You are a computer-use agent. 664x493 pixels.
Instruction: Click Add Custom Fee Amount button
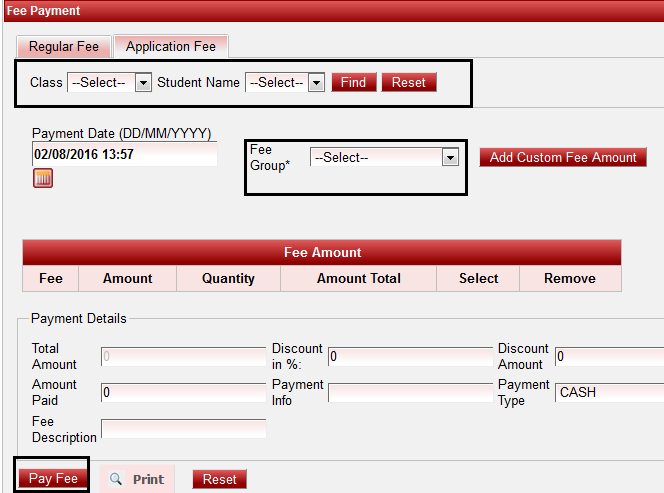563,158
